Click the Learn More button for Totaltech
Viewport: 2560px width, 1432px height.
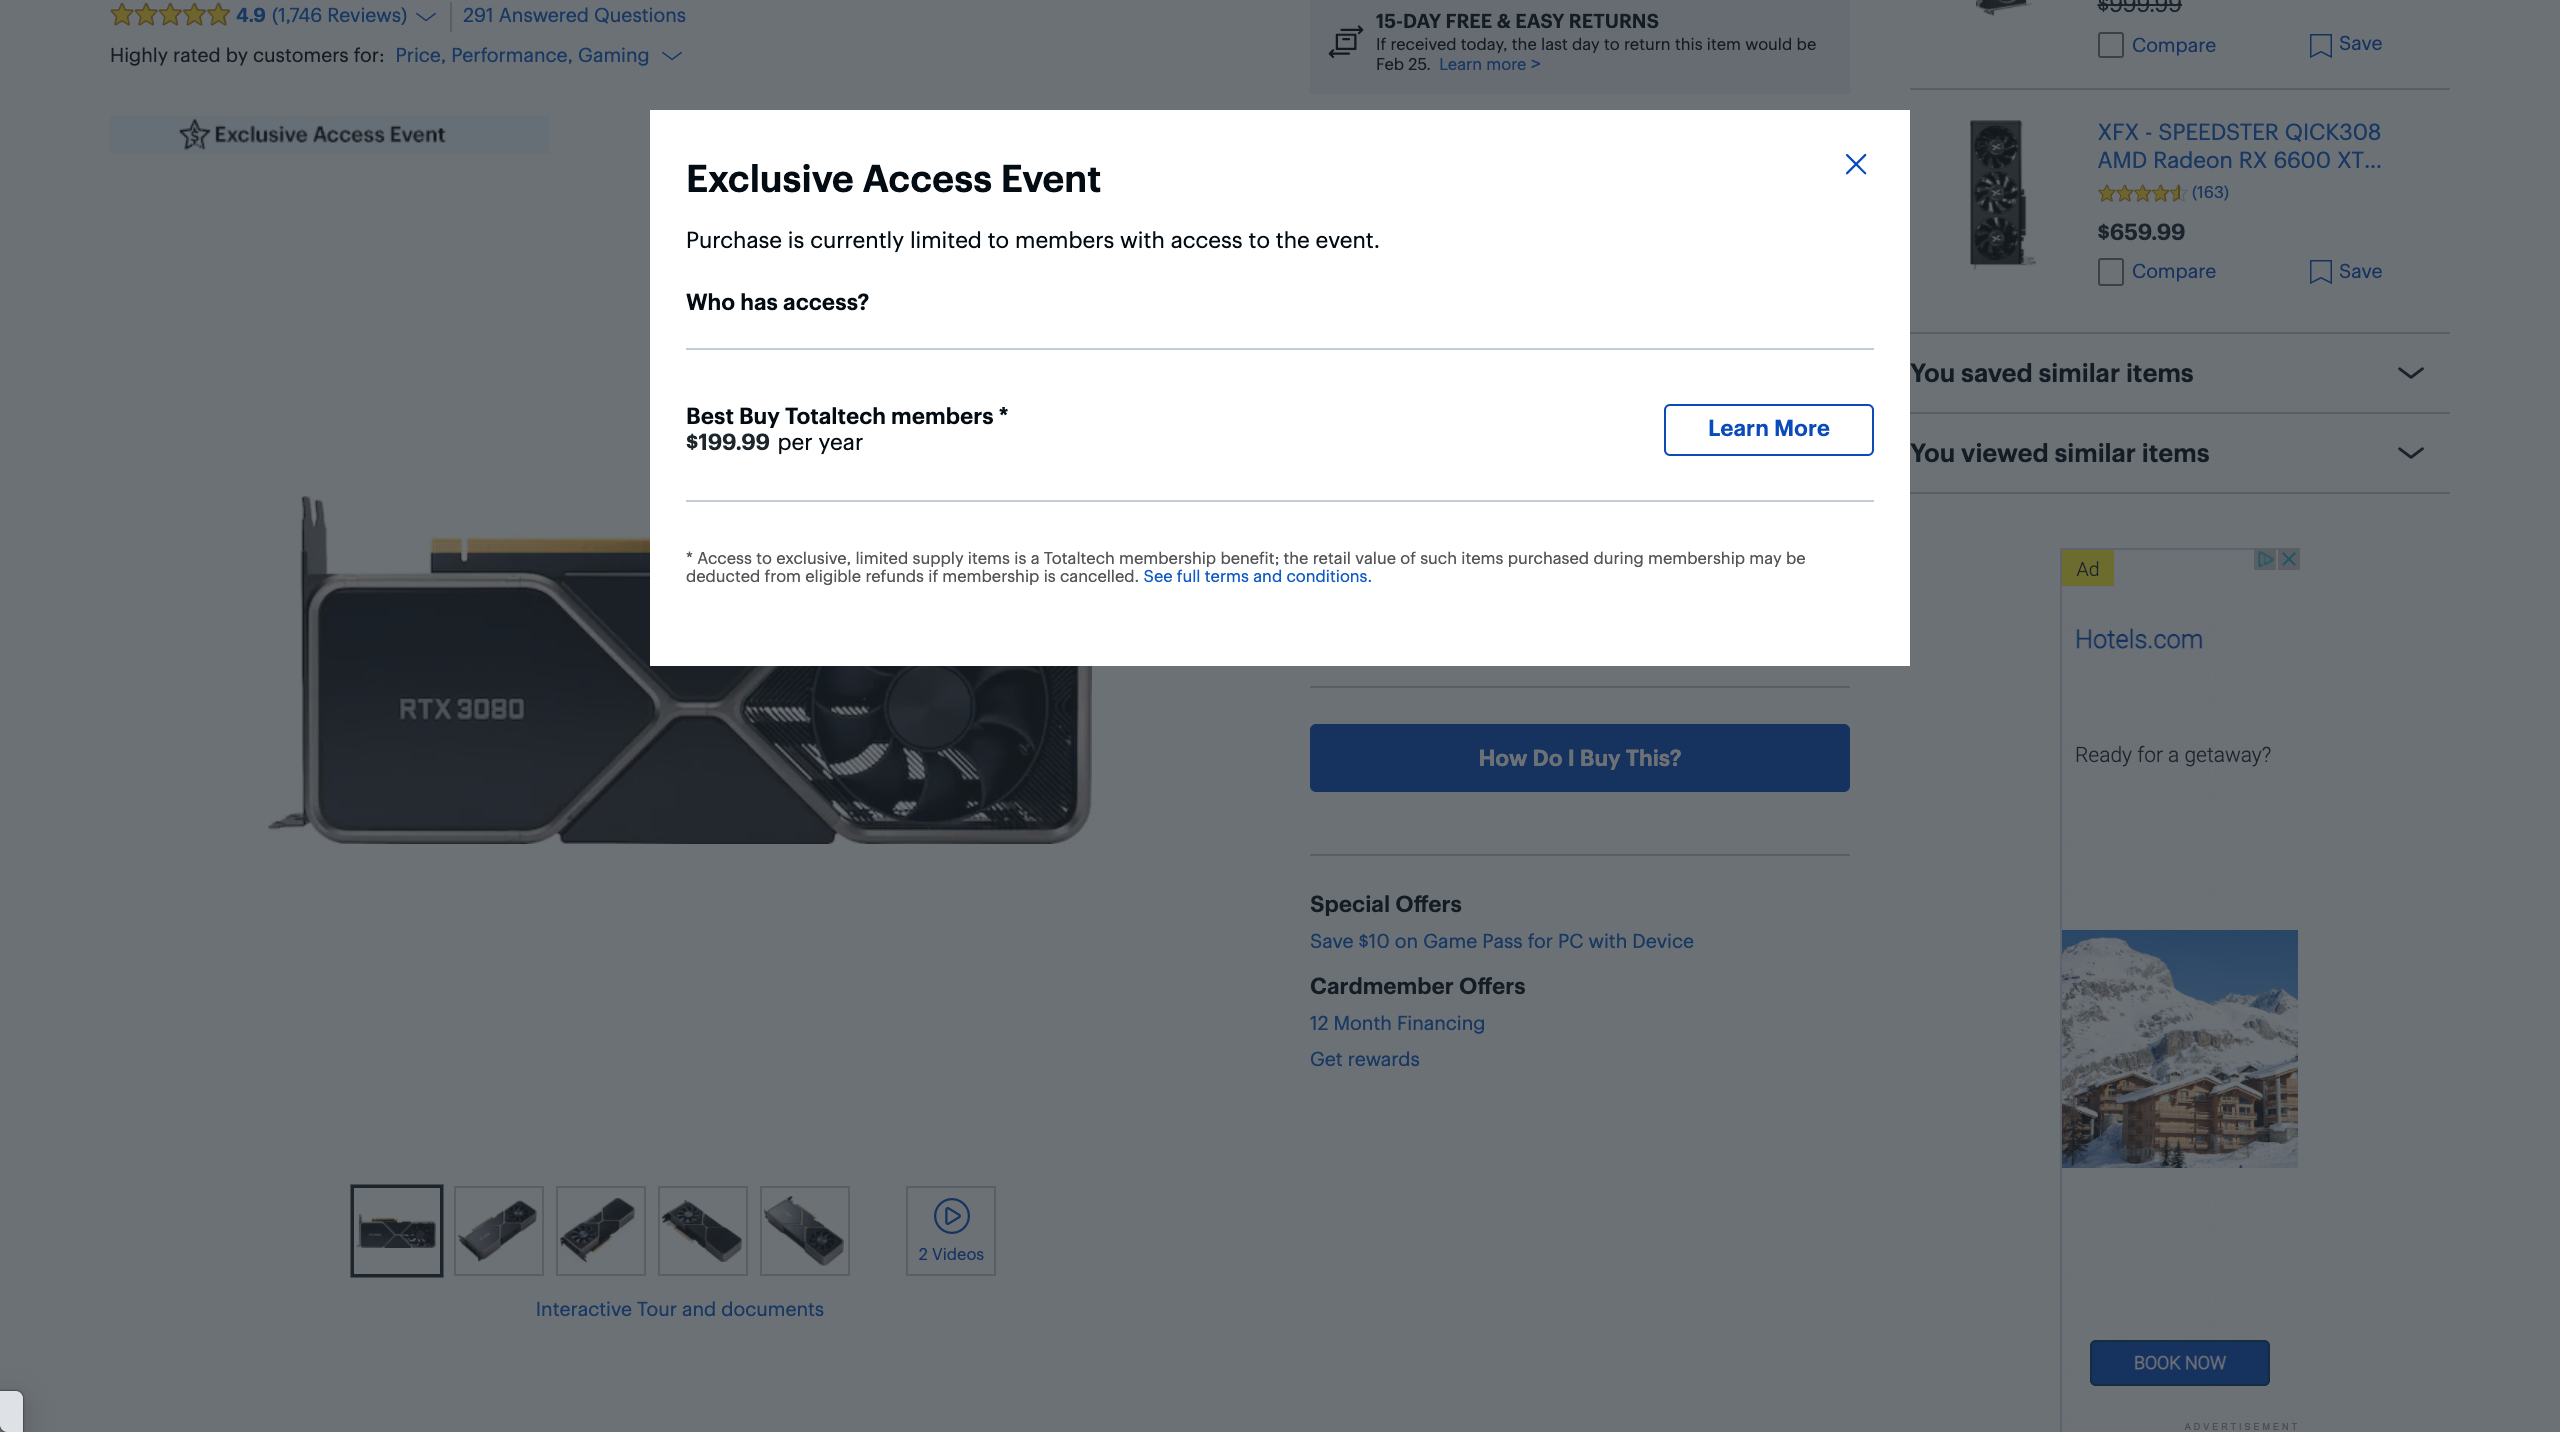(x=1768, y=429)
